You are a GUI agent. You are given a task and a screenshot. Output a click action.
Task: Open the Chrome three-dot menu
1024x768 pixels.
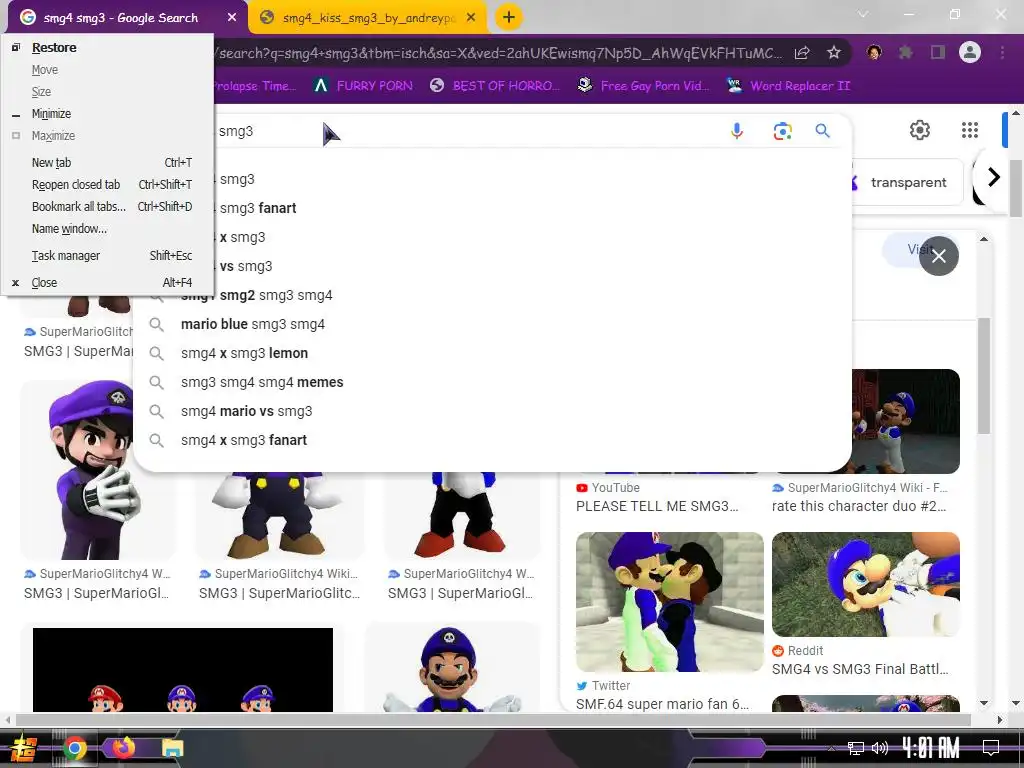[1002, 52]
